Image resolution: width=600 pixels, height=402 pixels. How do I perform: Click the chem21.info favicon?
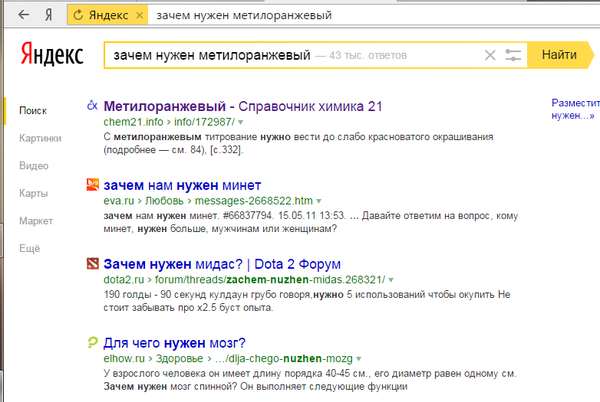pyautogui.click(x=92, y=105)
